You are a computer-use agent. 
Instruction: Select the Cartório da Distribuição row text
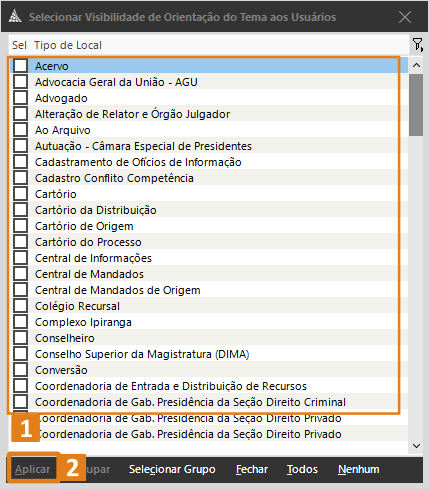coord(96,210)
